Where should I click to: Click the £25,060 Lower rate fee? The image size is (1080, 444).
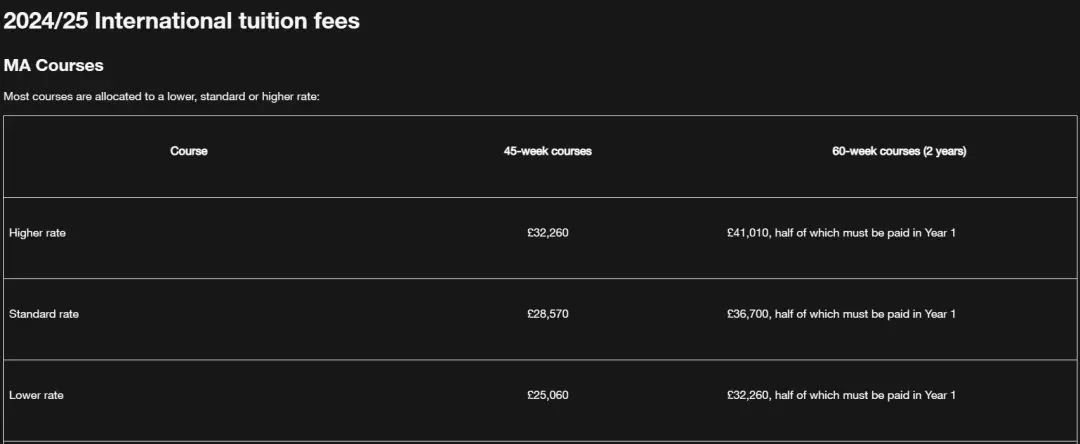pos(548,395)
